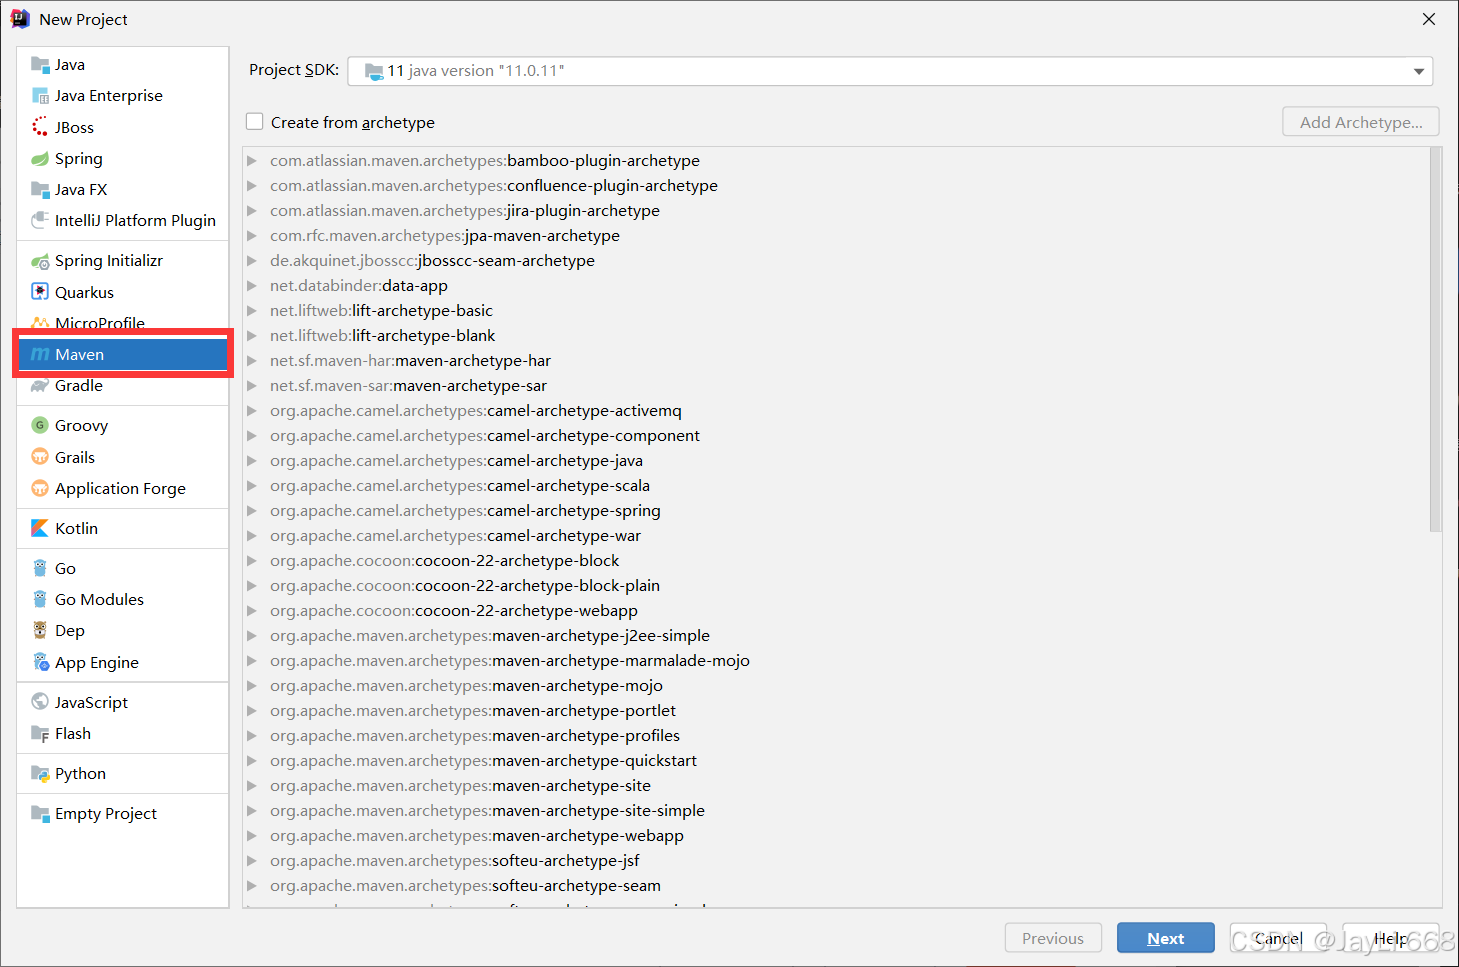This screenshot has height=967, width=1459.
Task: Choose the JavaScript globe icon
Action: (40, 702)
